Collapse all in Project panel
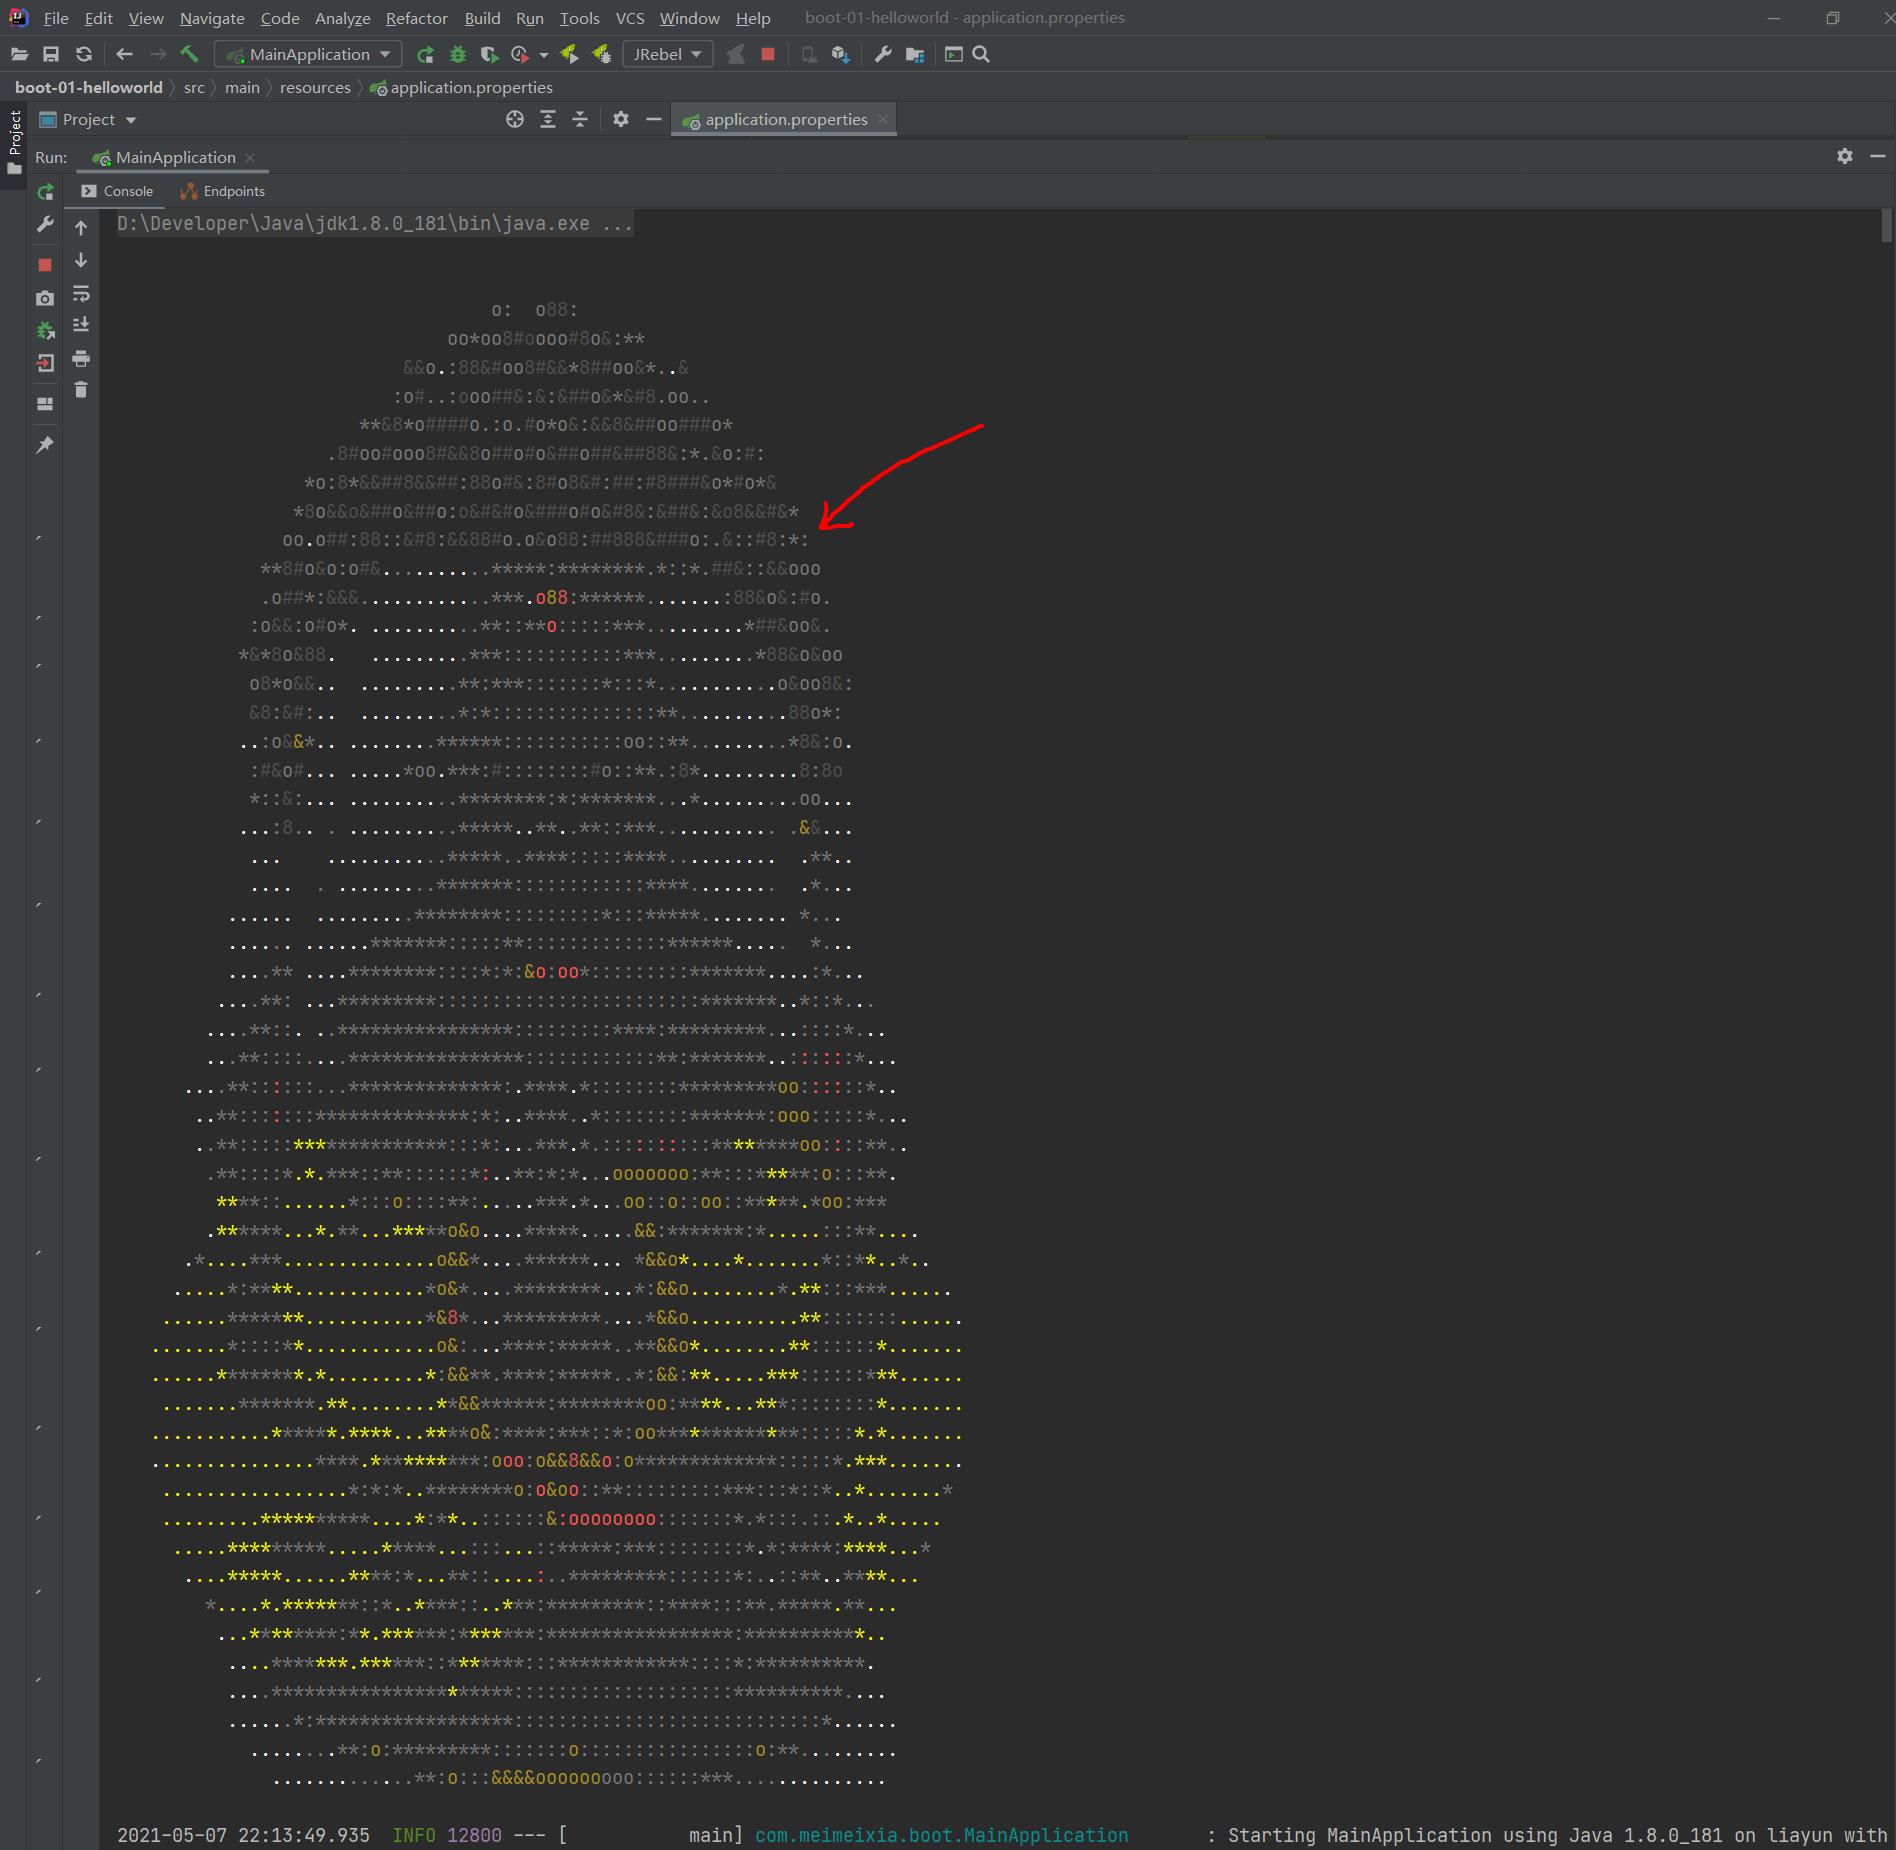Image resolution: width=1896 pixels, height=1850 pixels. pyautogui.click(x=580, y=119)
